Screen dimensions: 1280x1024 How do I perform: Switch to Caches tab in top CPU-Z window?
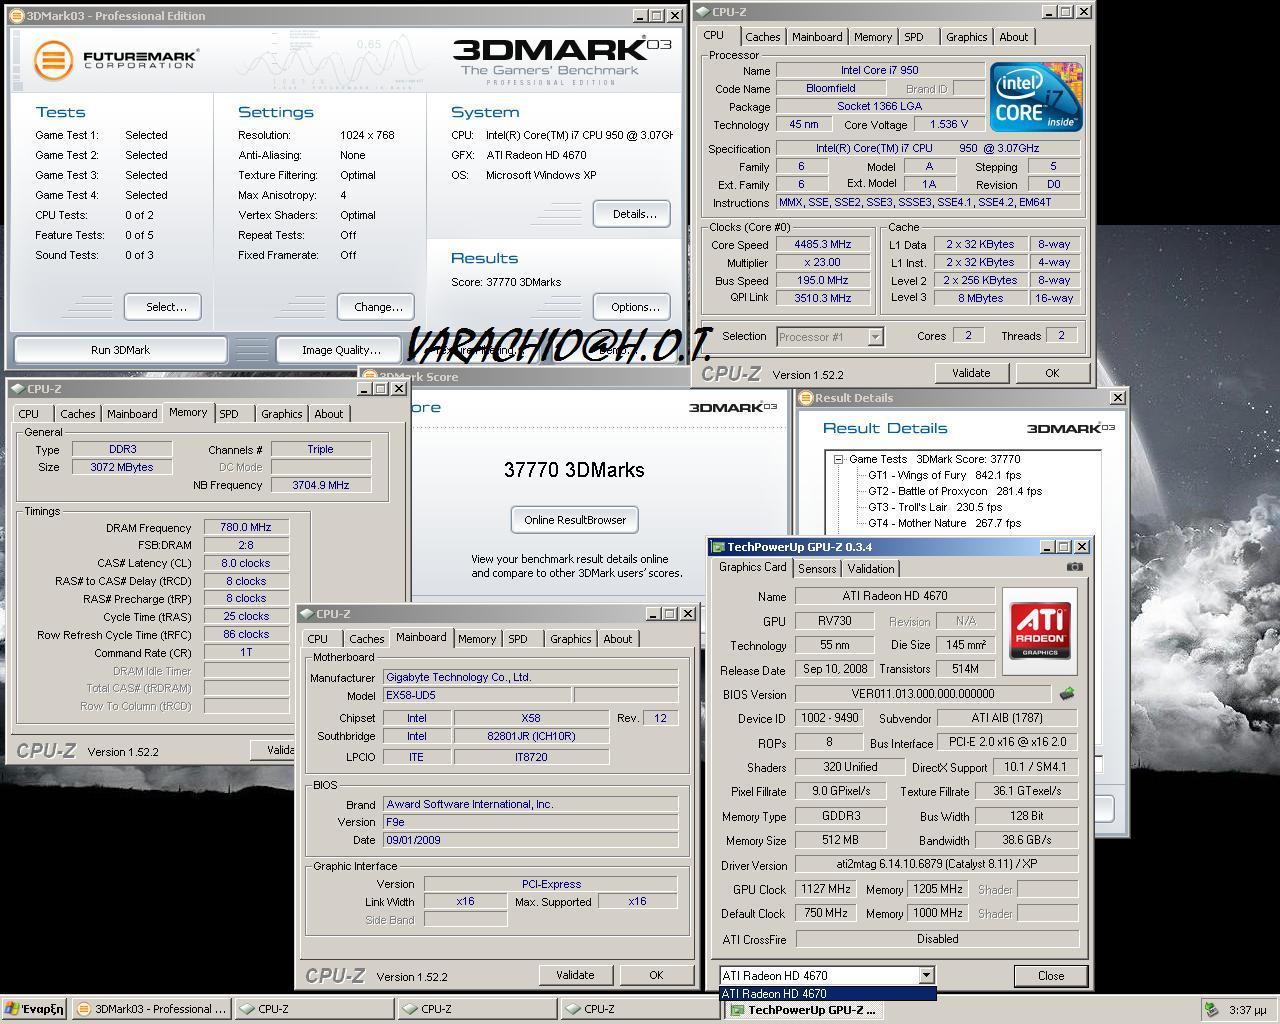click(762, 37)
